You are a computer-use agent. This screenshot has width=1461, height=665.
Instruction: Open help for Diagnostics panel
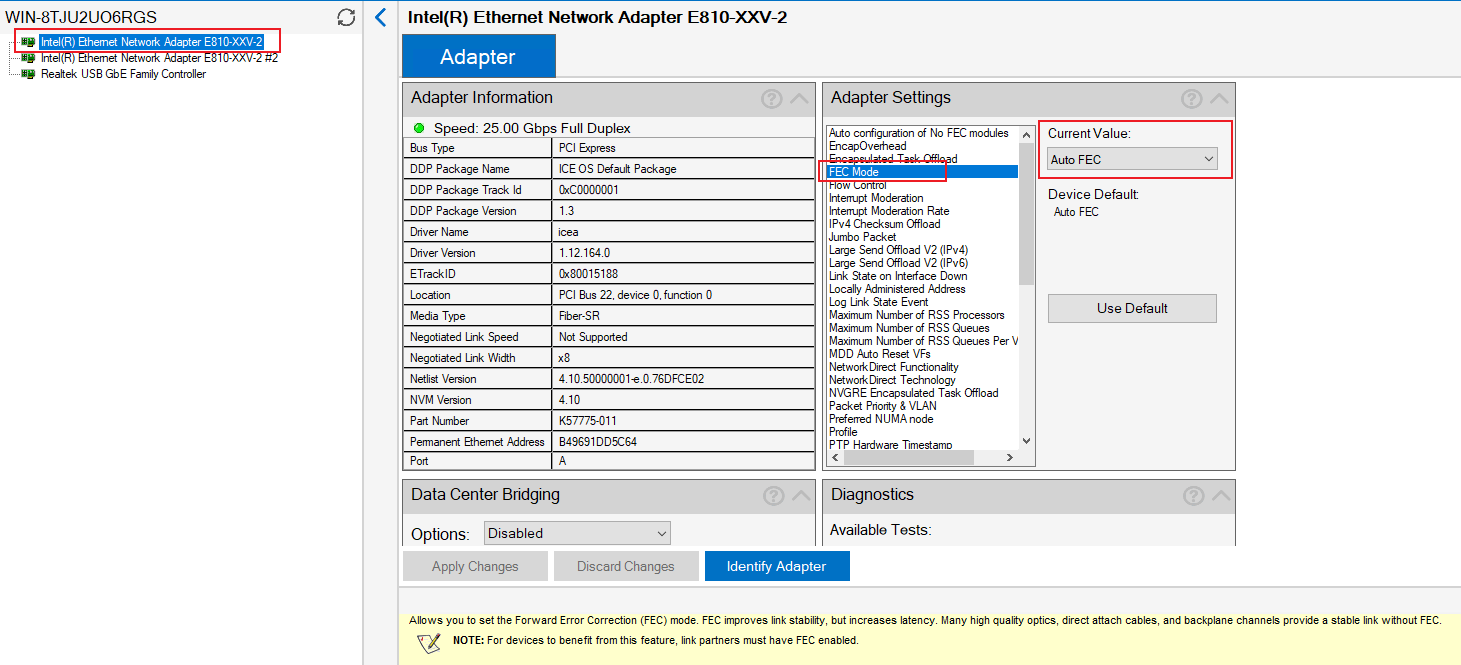[1193, 495]
